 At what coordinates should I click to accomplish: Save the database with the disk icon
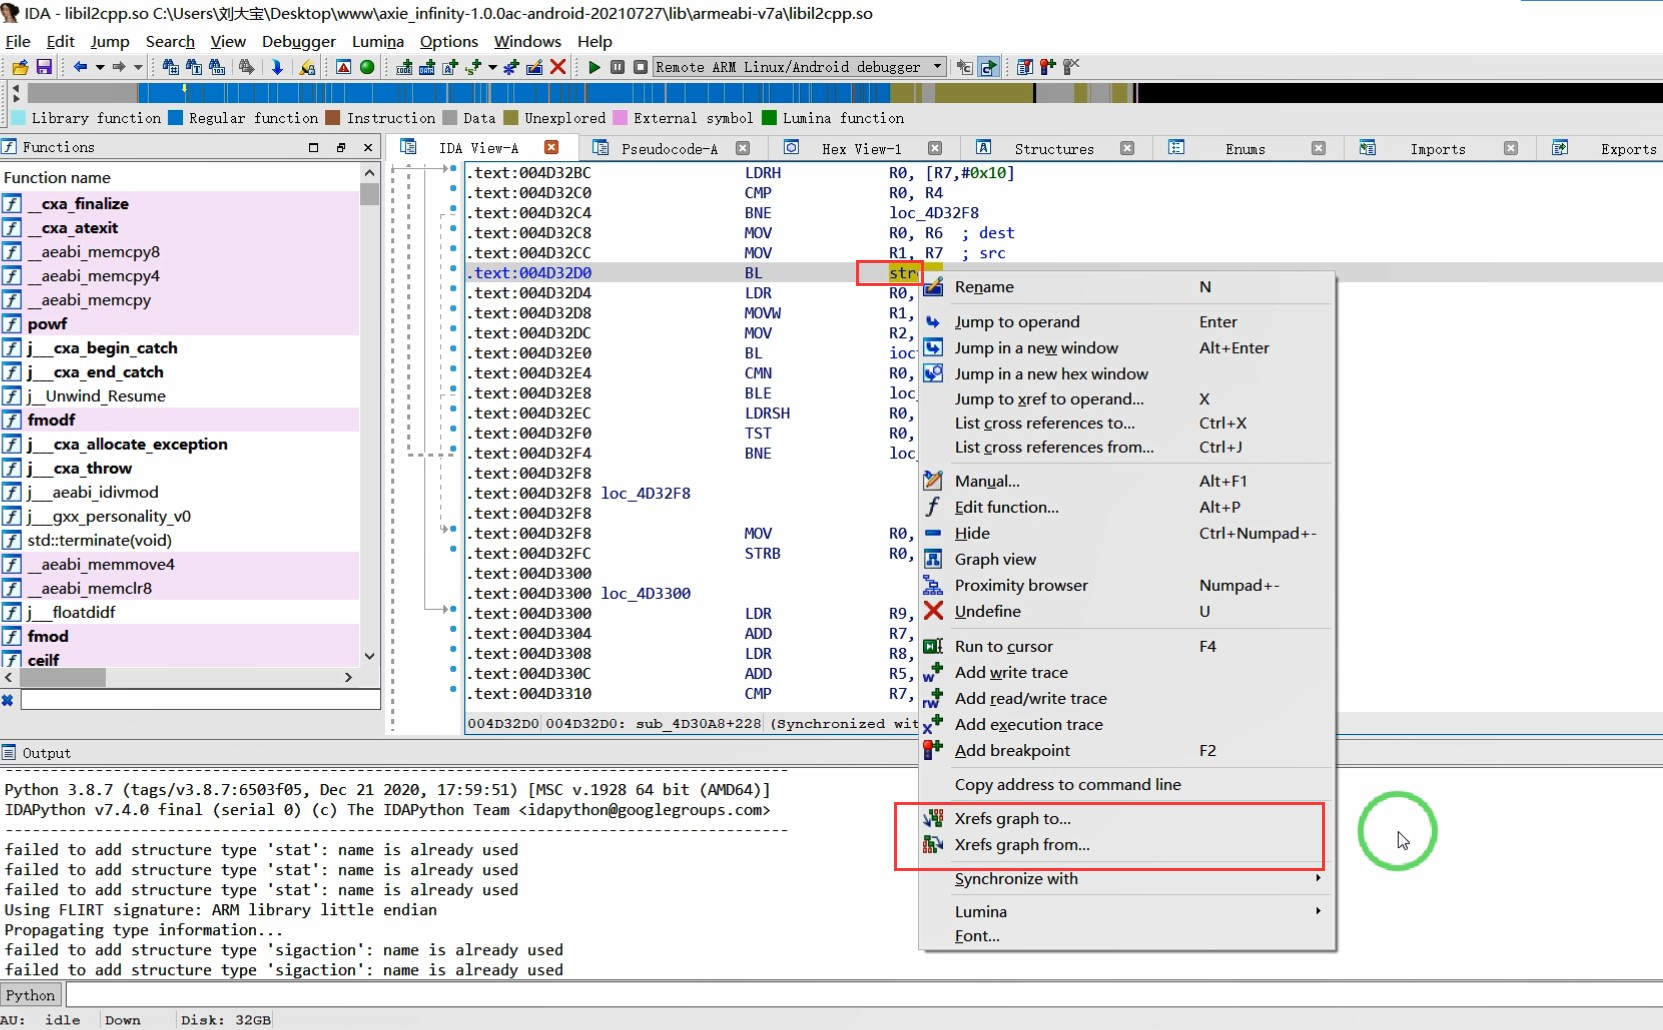44,67
